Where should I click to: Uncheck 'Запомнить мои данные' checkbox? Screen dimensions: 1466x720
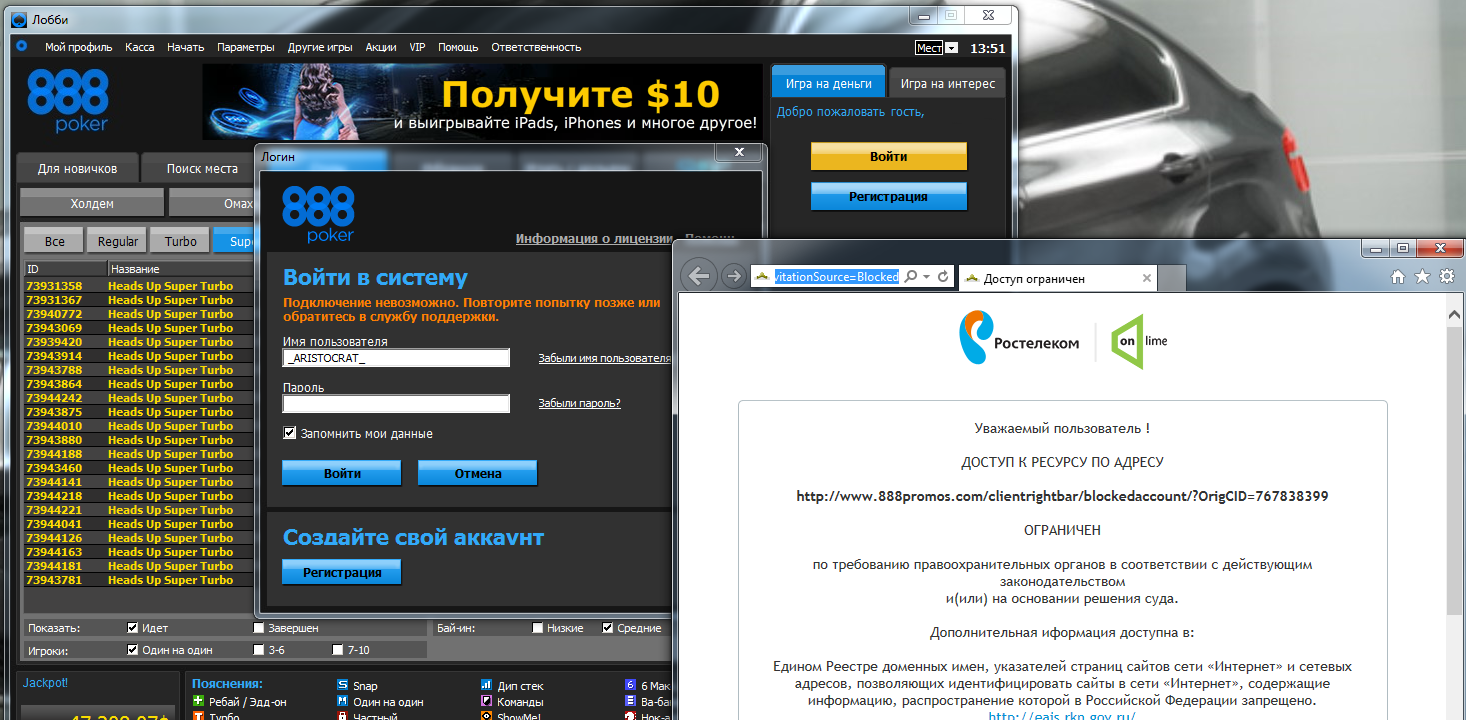tap(290, 434)
